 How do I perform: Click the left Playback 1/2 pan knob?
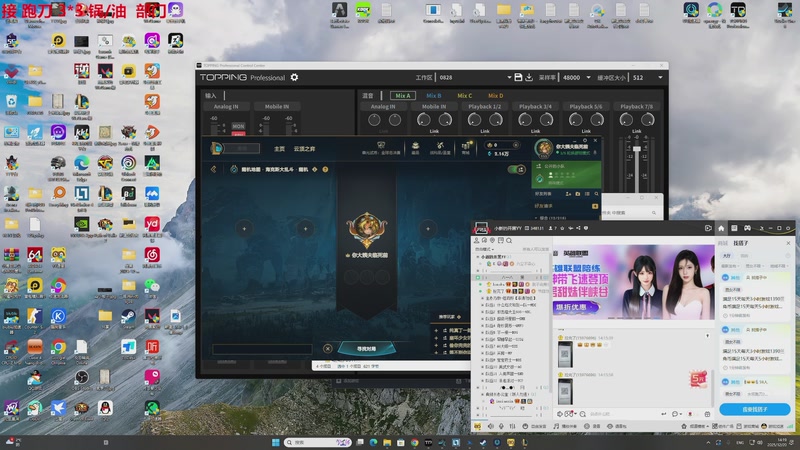[474, 120]
